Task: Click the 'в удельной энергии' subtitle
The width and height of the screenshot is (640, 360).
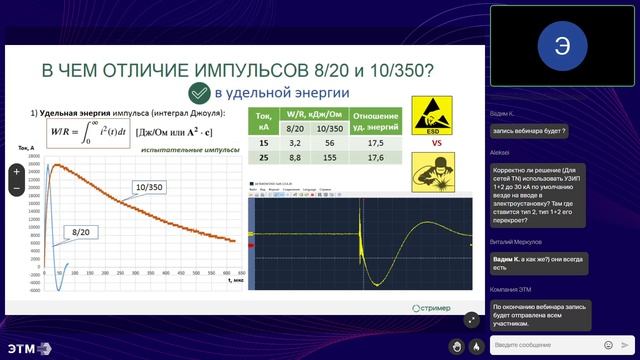Action: point(282,93)
